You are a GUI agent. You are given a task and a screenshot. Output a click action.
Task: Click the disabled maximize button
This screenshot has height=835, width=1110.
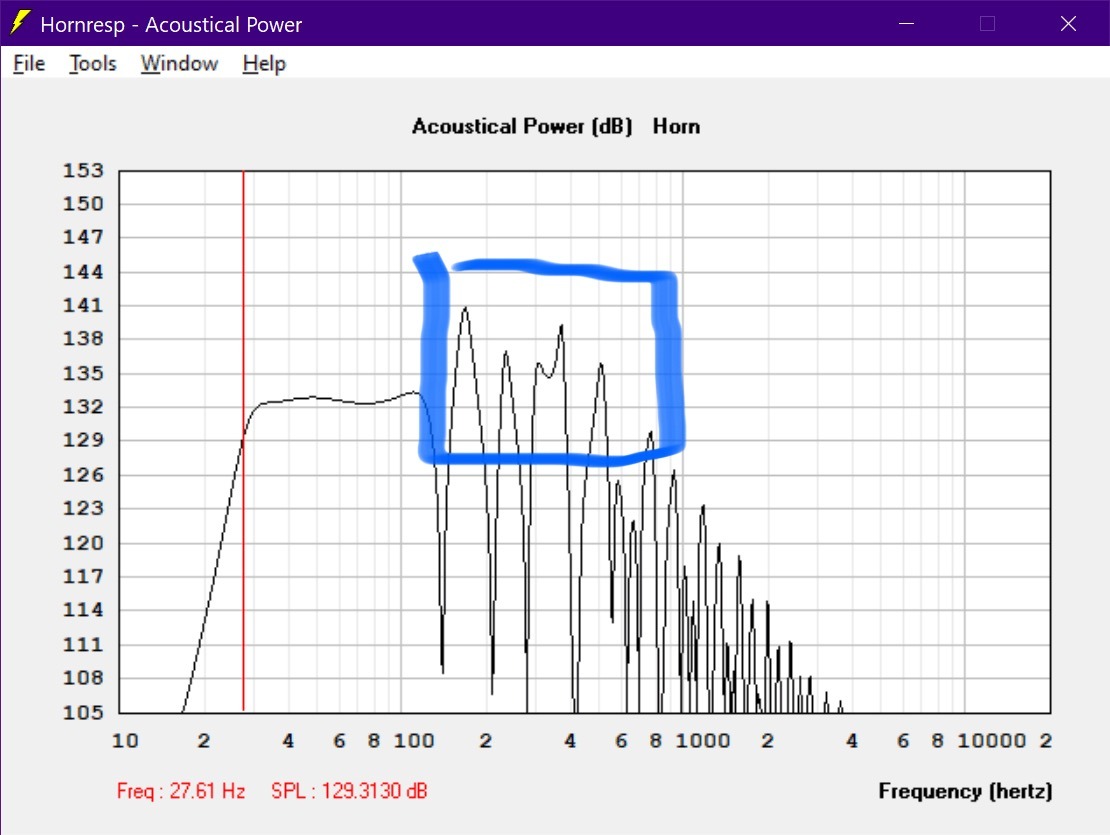point(988,23)
